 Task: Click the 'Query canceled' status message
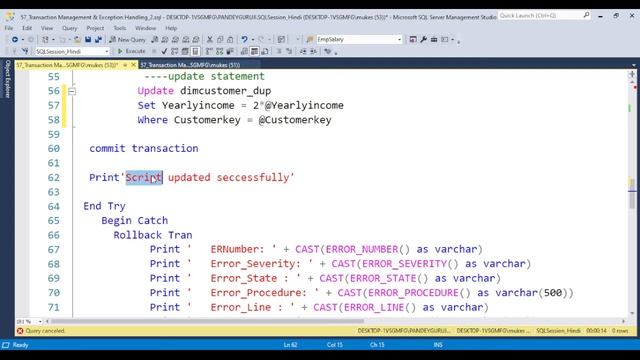coord(45,331)
